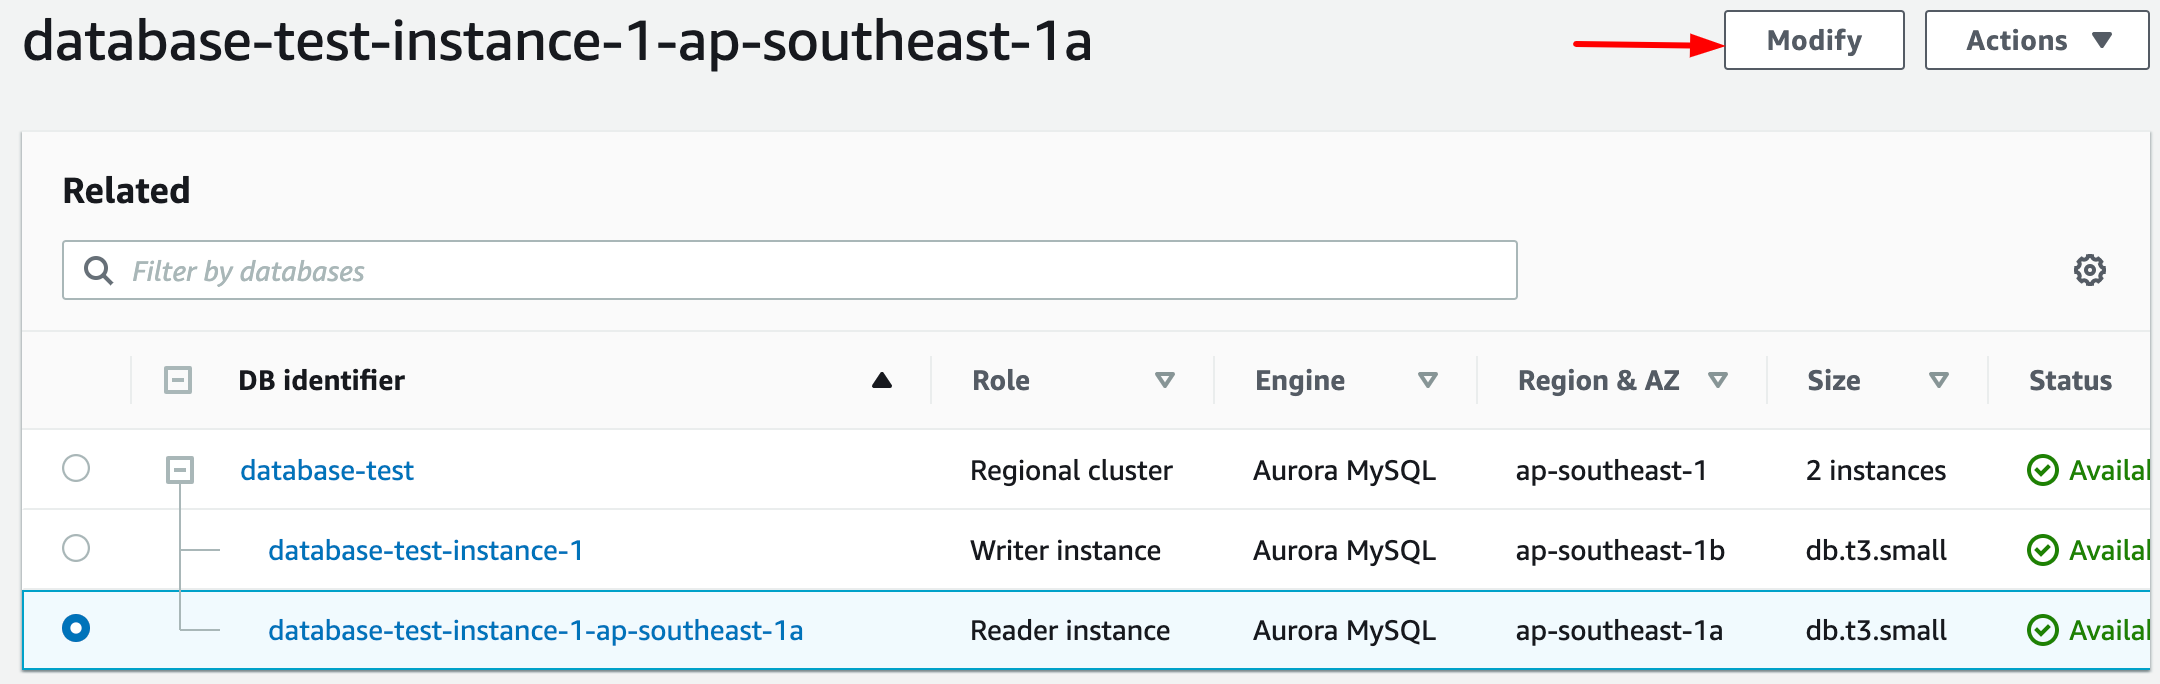2160x684 pixels.
Task: Click the Modify button
Action: [1813, 40]
